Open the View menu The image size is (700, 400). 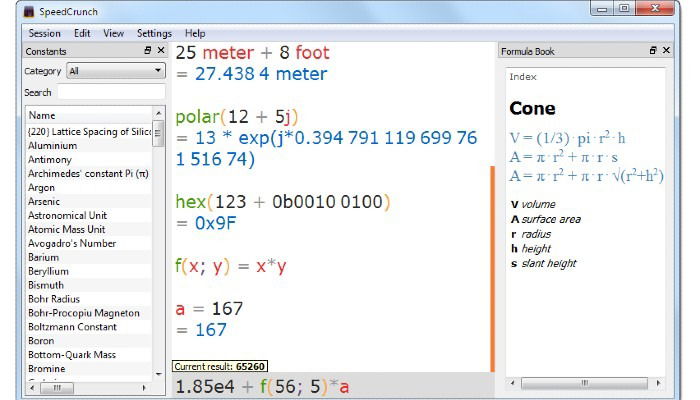click(113, 33)
